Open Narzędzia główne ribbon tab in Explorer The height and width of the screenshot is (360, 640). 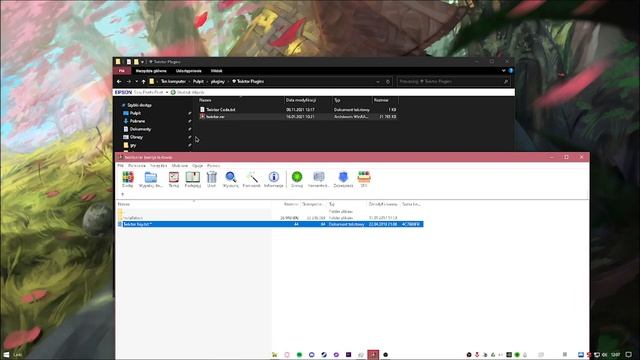151,71
